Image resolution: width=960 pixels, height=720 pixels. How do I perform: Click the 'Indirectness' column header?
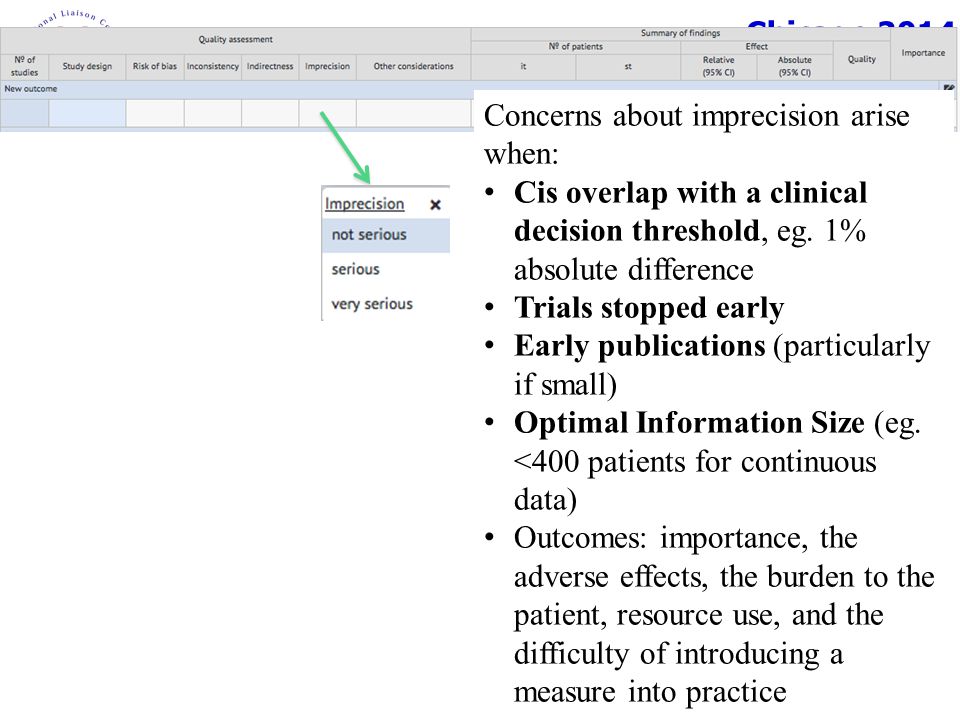(x=270, y=66)
